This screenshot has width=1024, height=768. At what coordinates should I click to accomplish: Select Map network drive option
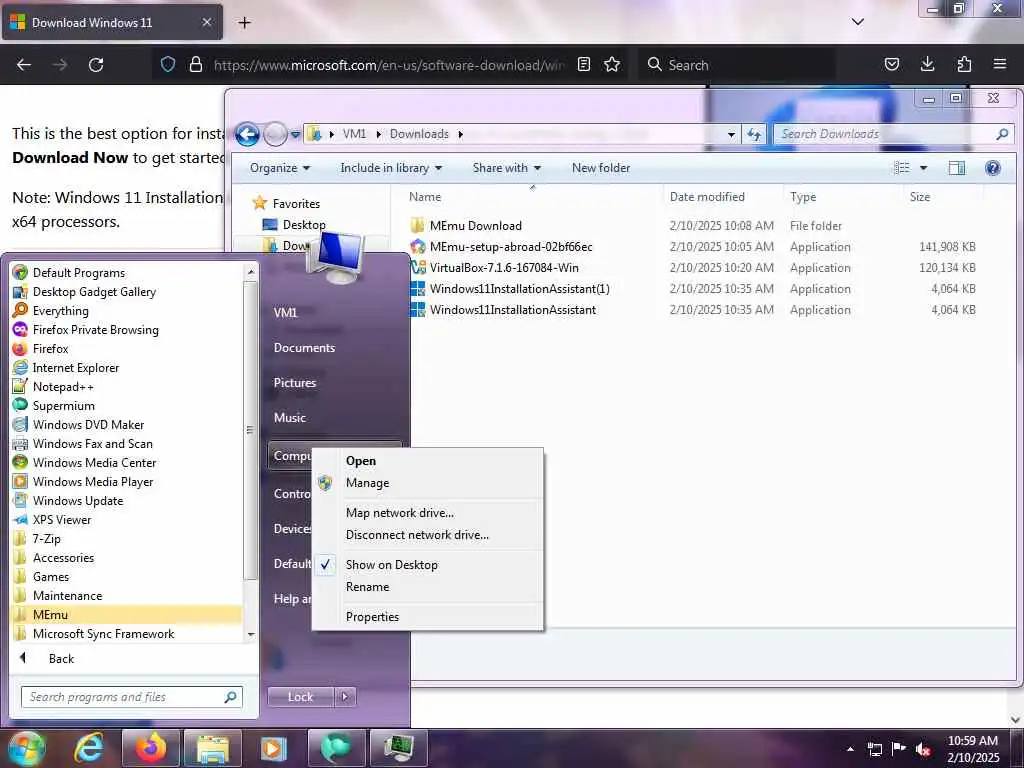point(400,513)
